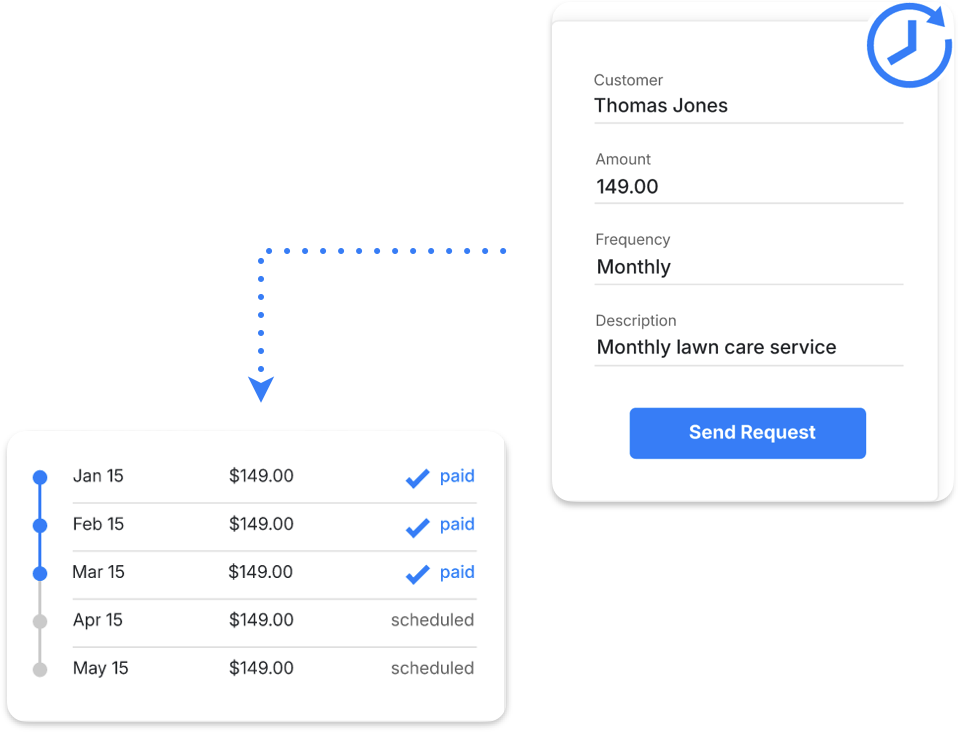Image resolution: width=960 pixels, height=732 pixels.
Task: Click the blue down arrowhead
Action: click(261, 388)
